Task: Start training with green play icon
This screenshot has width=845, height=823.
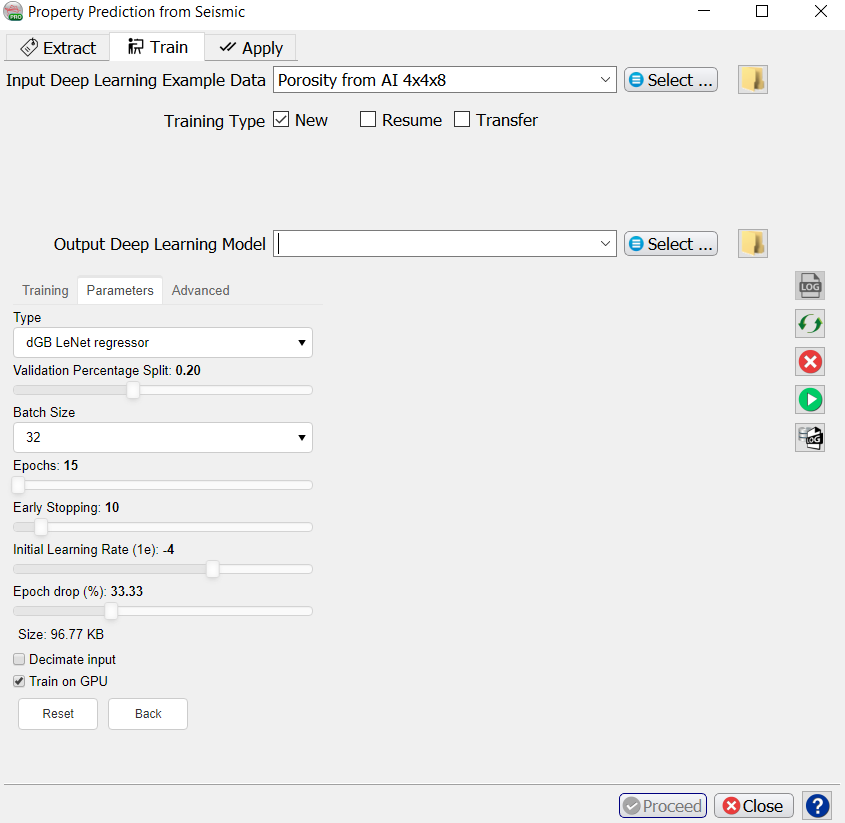Action: (x=810, y=400)
